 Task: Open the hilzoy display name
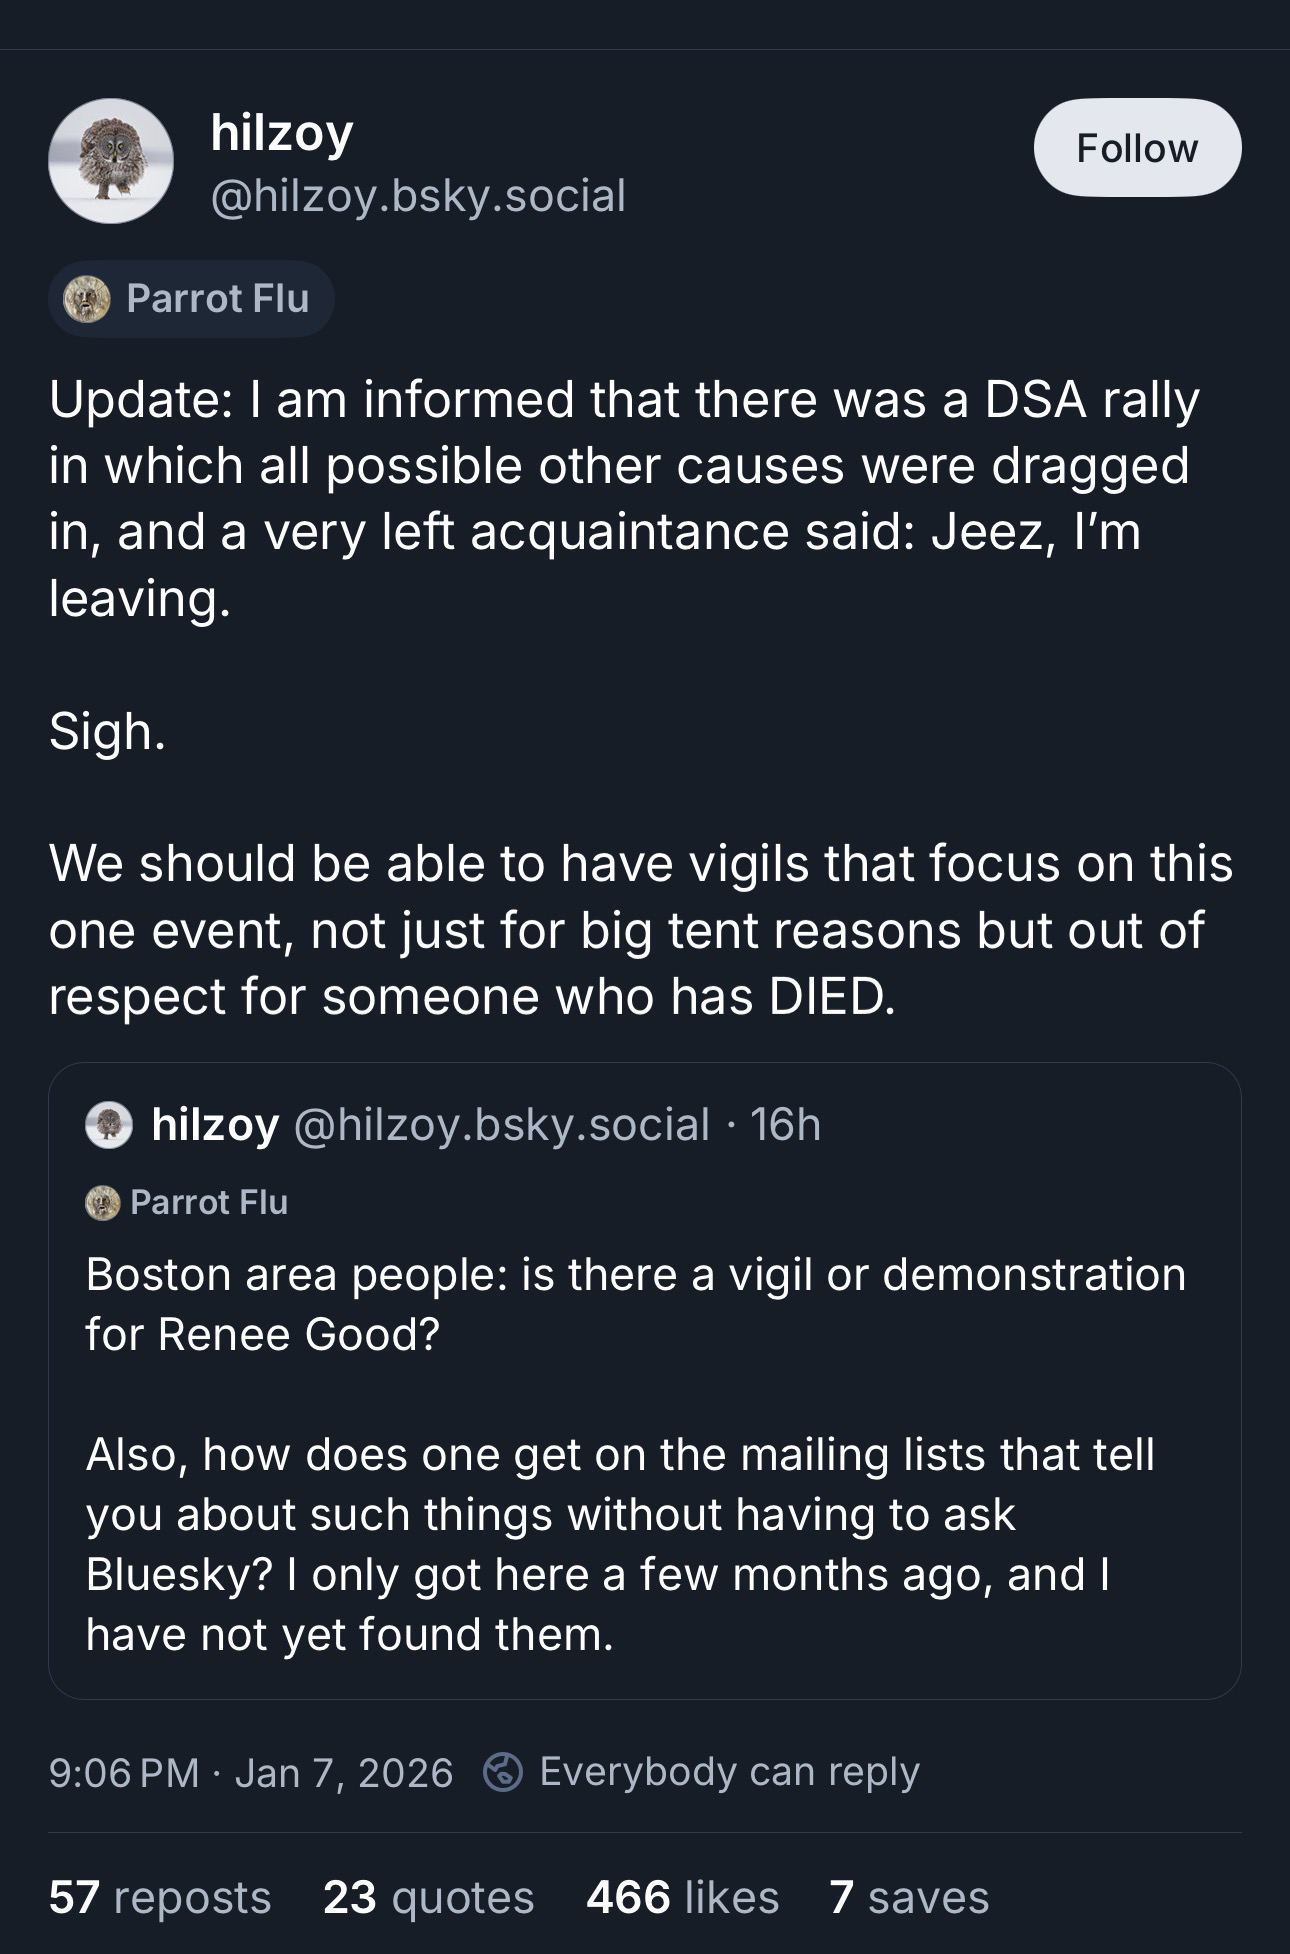[282, 132]
